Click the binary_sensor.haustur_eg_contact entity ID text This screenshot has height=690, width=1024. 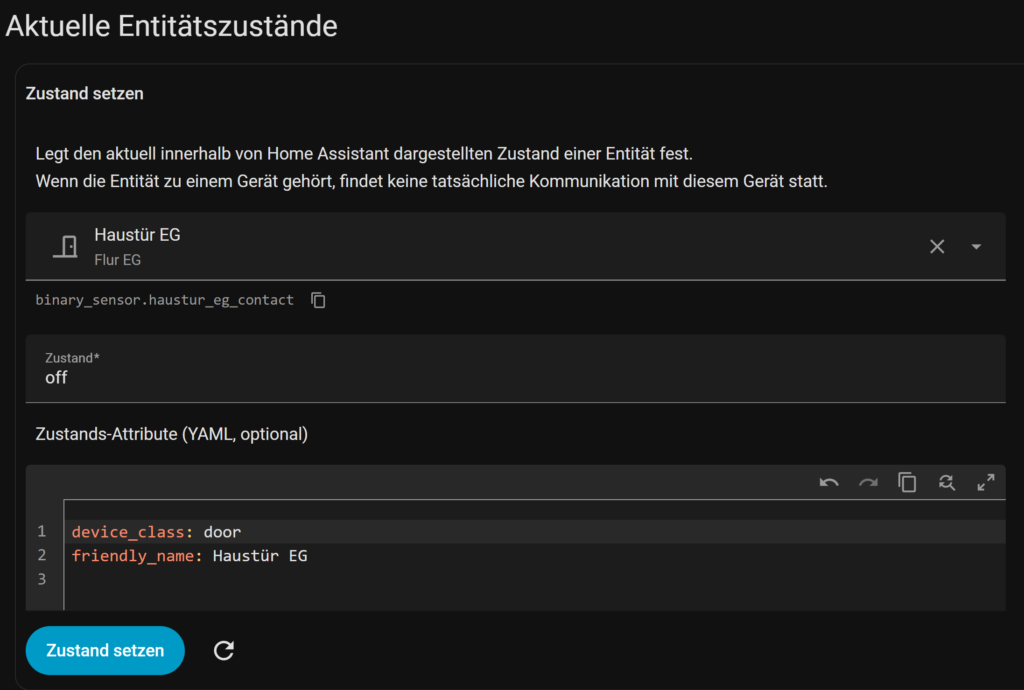(x=165, y=300)
